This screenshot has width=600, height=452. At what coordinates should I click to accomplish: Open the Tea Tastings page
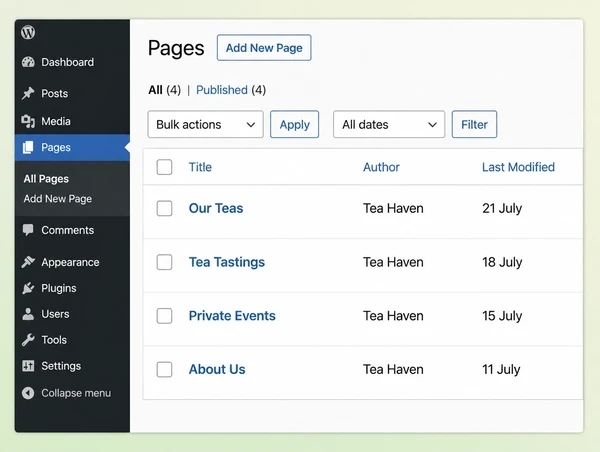(x=227, y=262)
